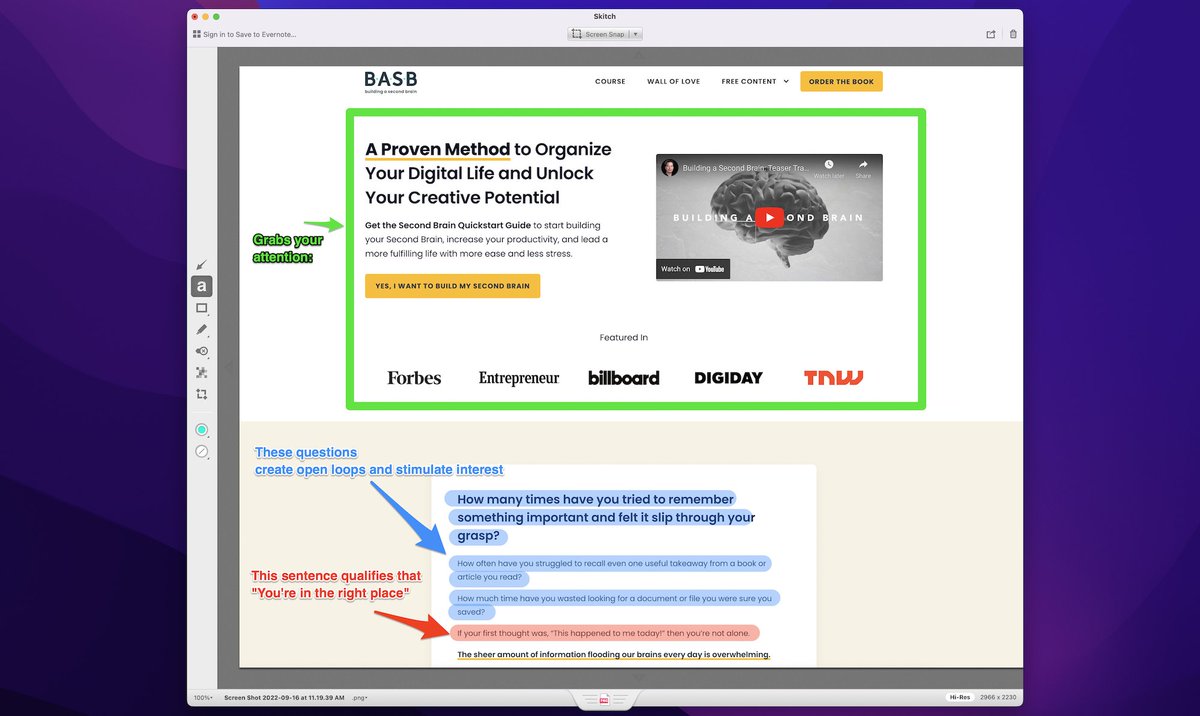The image size is (1200, 716).
Task: Click the file name Screen Shot 2022-09-16
Action: pos(284,697)
